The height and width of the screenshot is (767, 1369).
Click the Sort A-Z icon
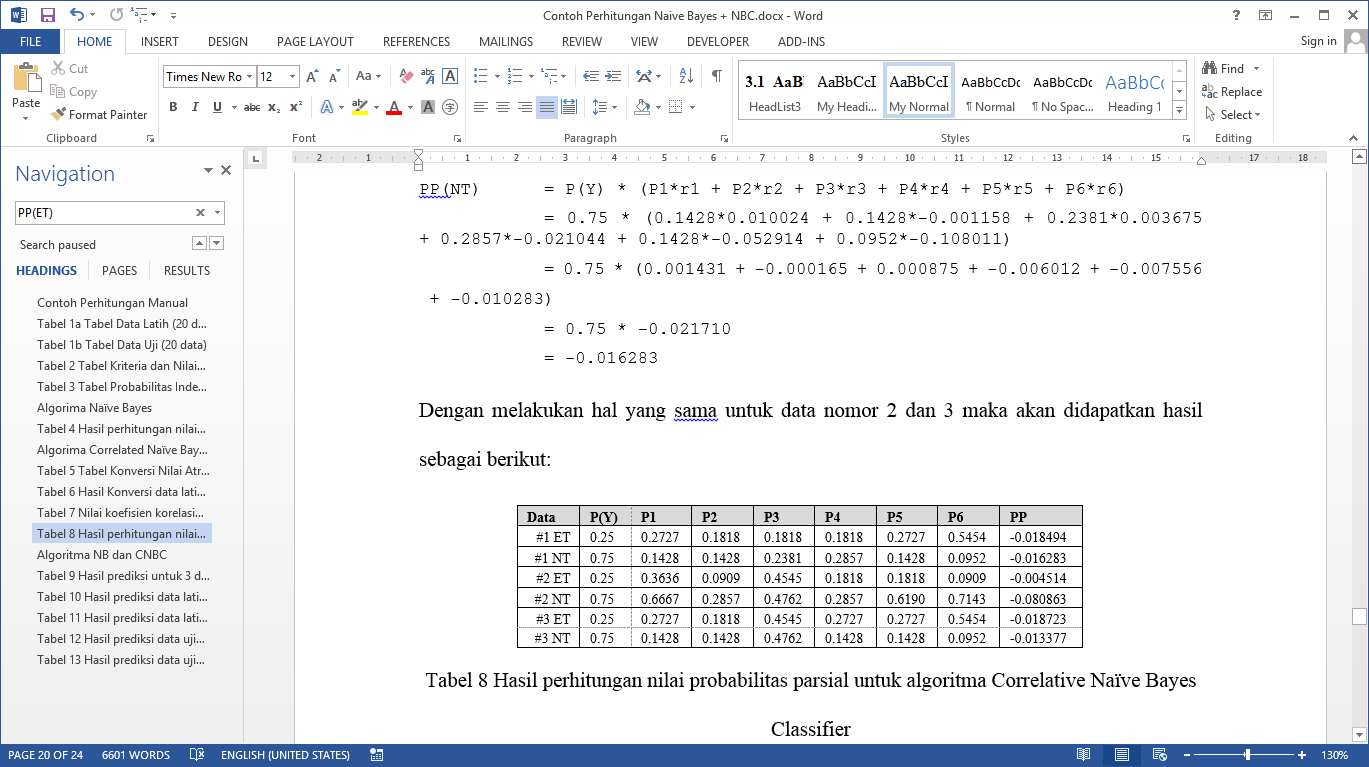[686, 76]
